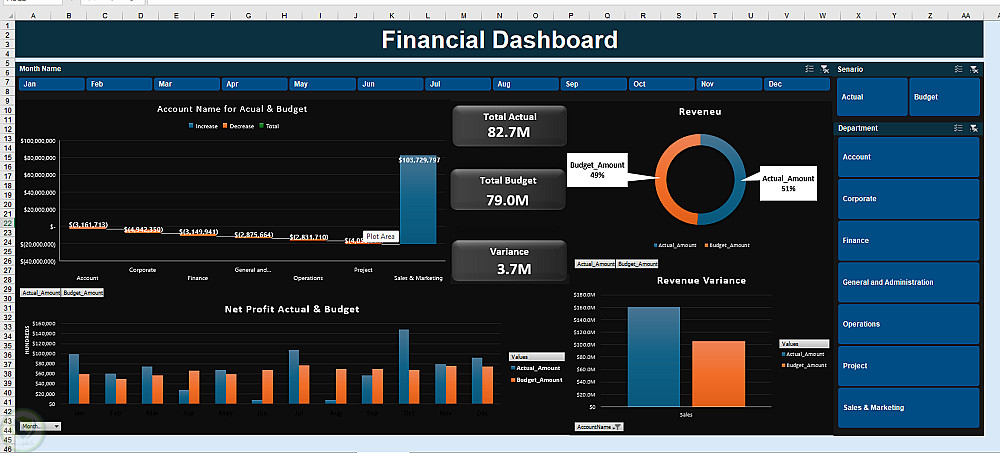This screenshot has width=1000, height=453.
Task: Toggle the Budget scenario slicer button
Action: (x=944, y=97)
